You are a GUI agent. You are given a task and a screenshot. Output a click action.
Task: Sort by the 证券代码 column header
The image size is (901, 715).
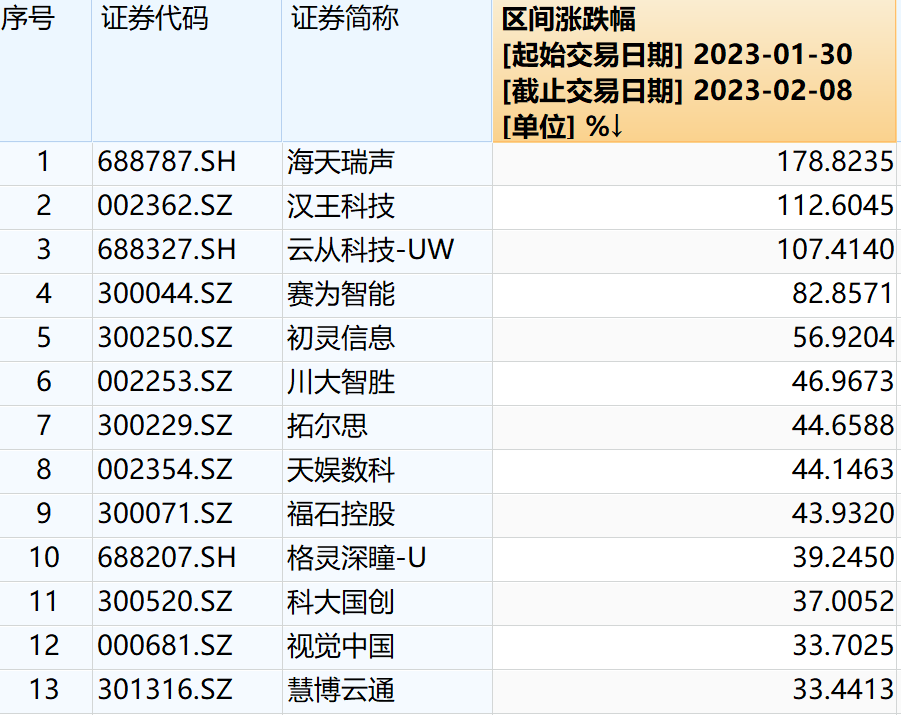pos(155,19)
